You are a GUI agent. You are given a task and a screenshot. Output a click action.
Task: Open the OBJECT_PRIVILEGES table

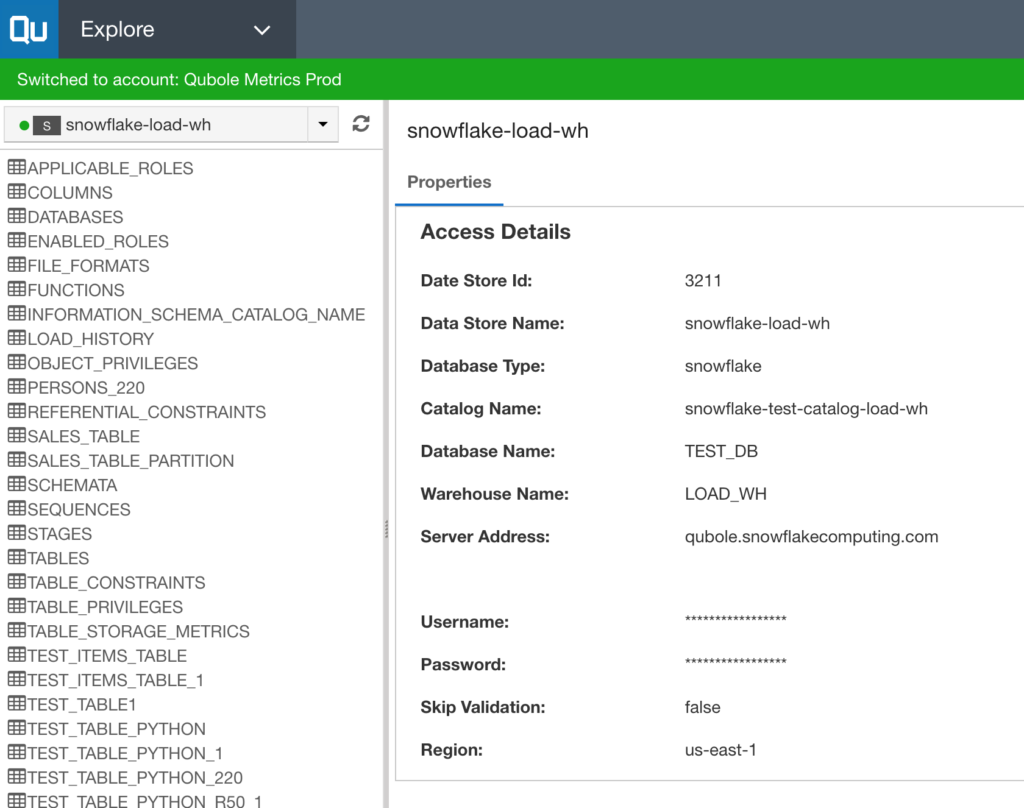(112, 363)
